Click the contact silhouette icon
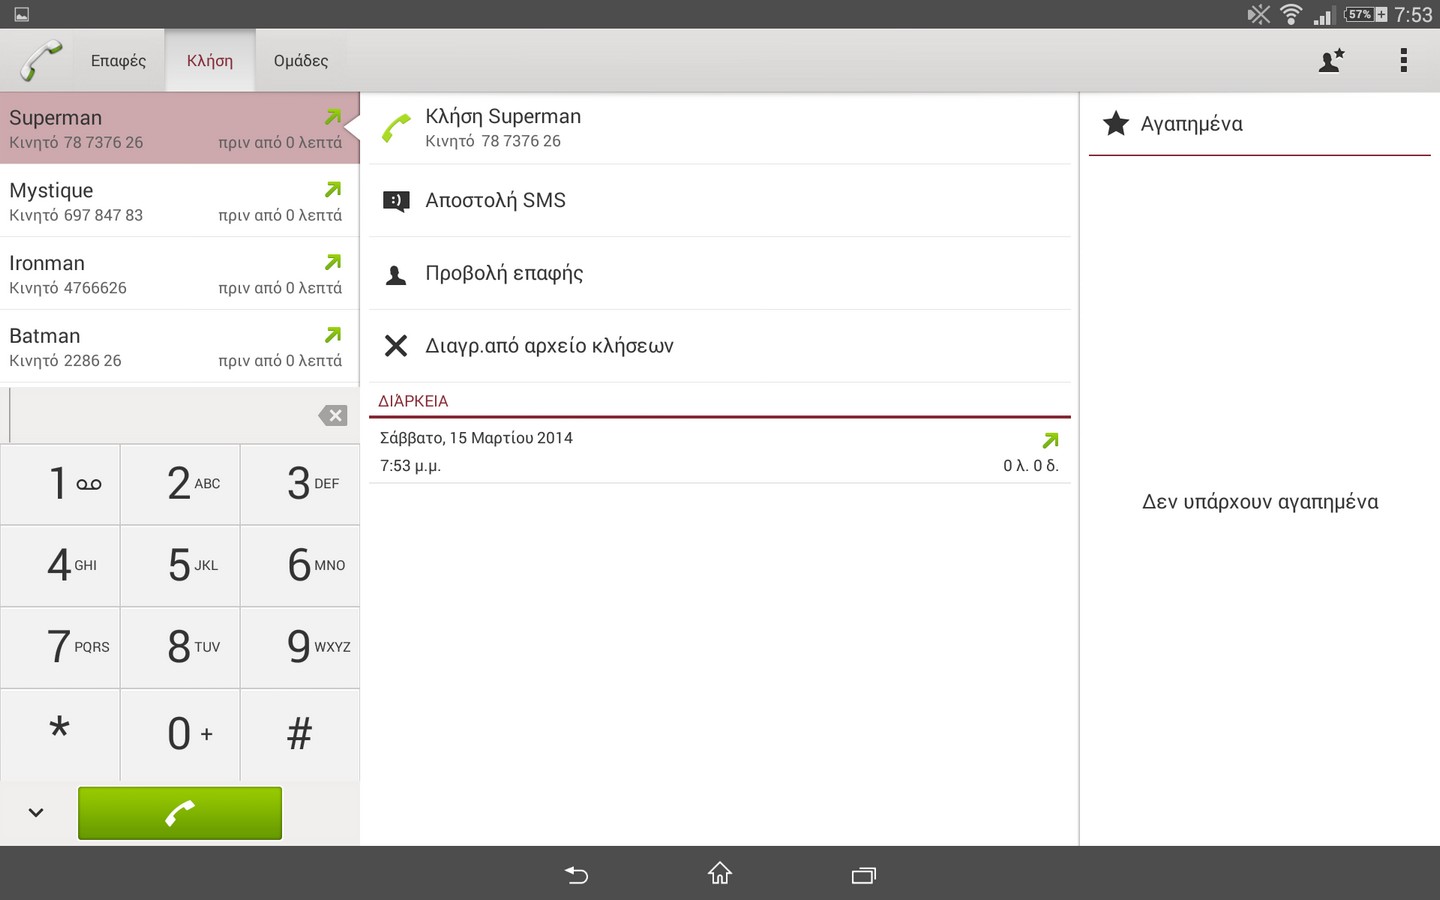Screen dimensions: 1440x900 tap(396, 275)
